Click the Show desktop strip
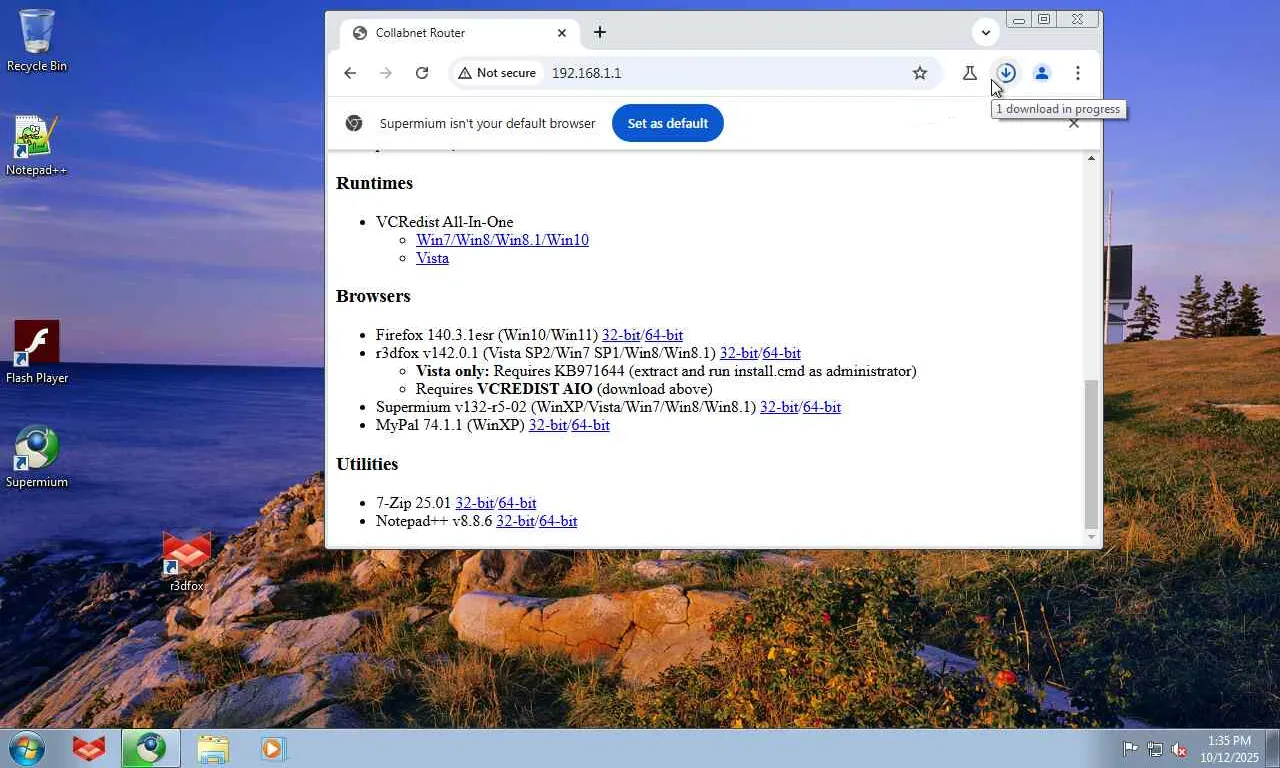Screen dimensions: 1280x768 1273,748
